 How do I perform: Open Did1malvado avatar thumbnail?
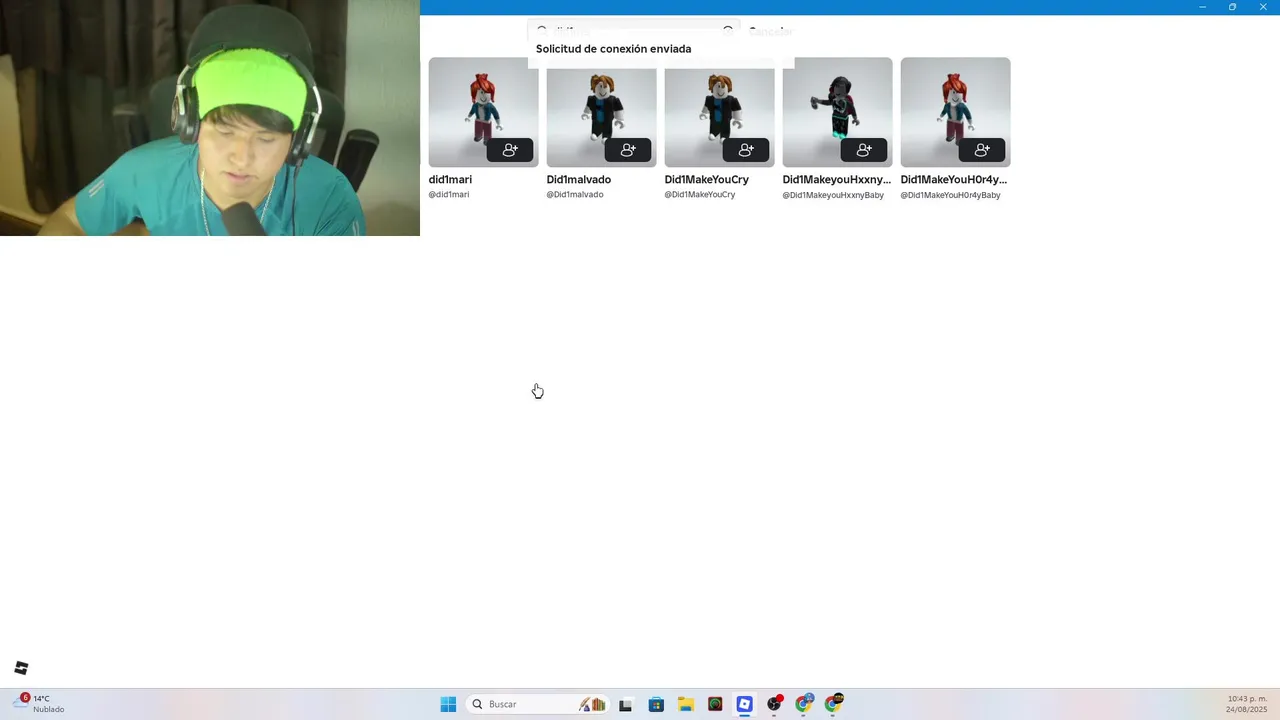601,112
